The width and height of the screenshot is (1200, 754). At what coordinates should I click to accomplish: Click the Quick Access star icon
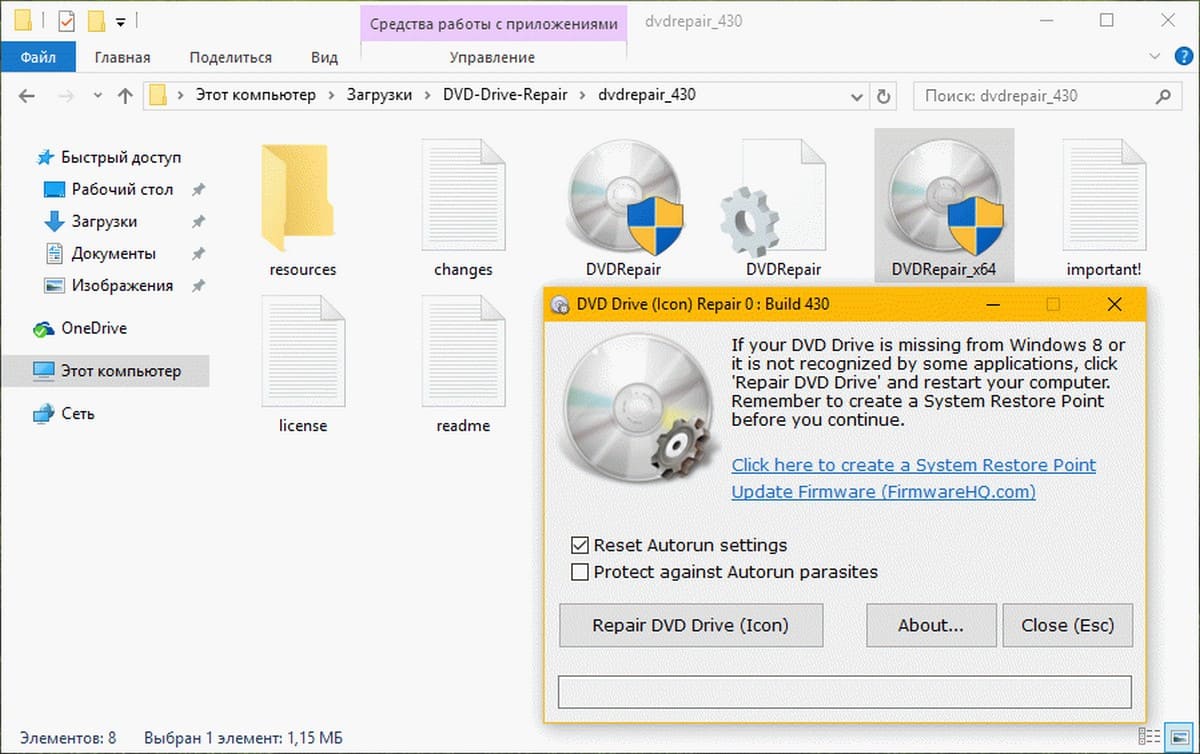(x=45, y=157)
